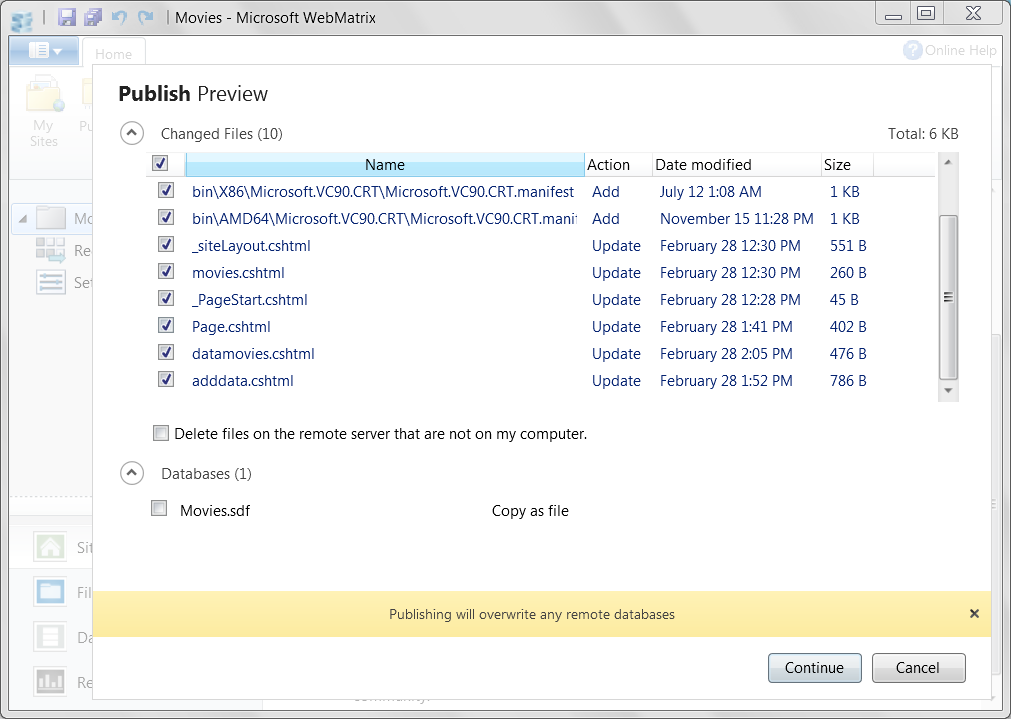Click the Redo arrow icon
Screen dimensions: 1011x719
146,17
